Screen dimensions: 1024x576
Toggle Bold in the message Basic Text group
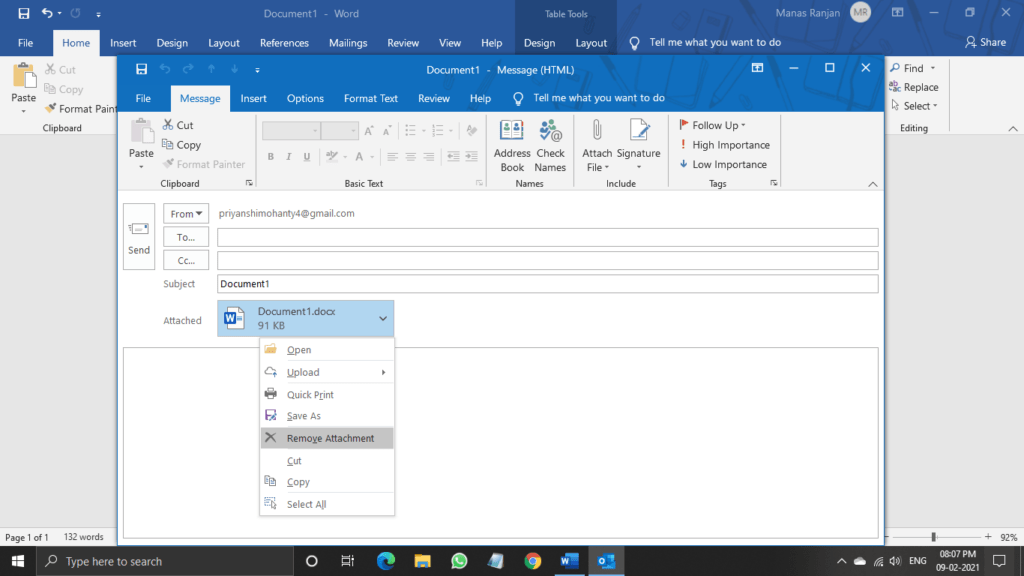(x=270, y=157)
